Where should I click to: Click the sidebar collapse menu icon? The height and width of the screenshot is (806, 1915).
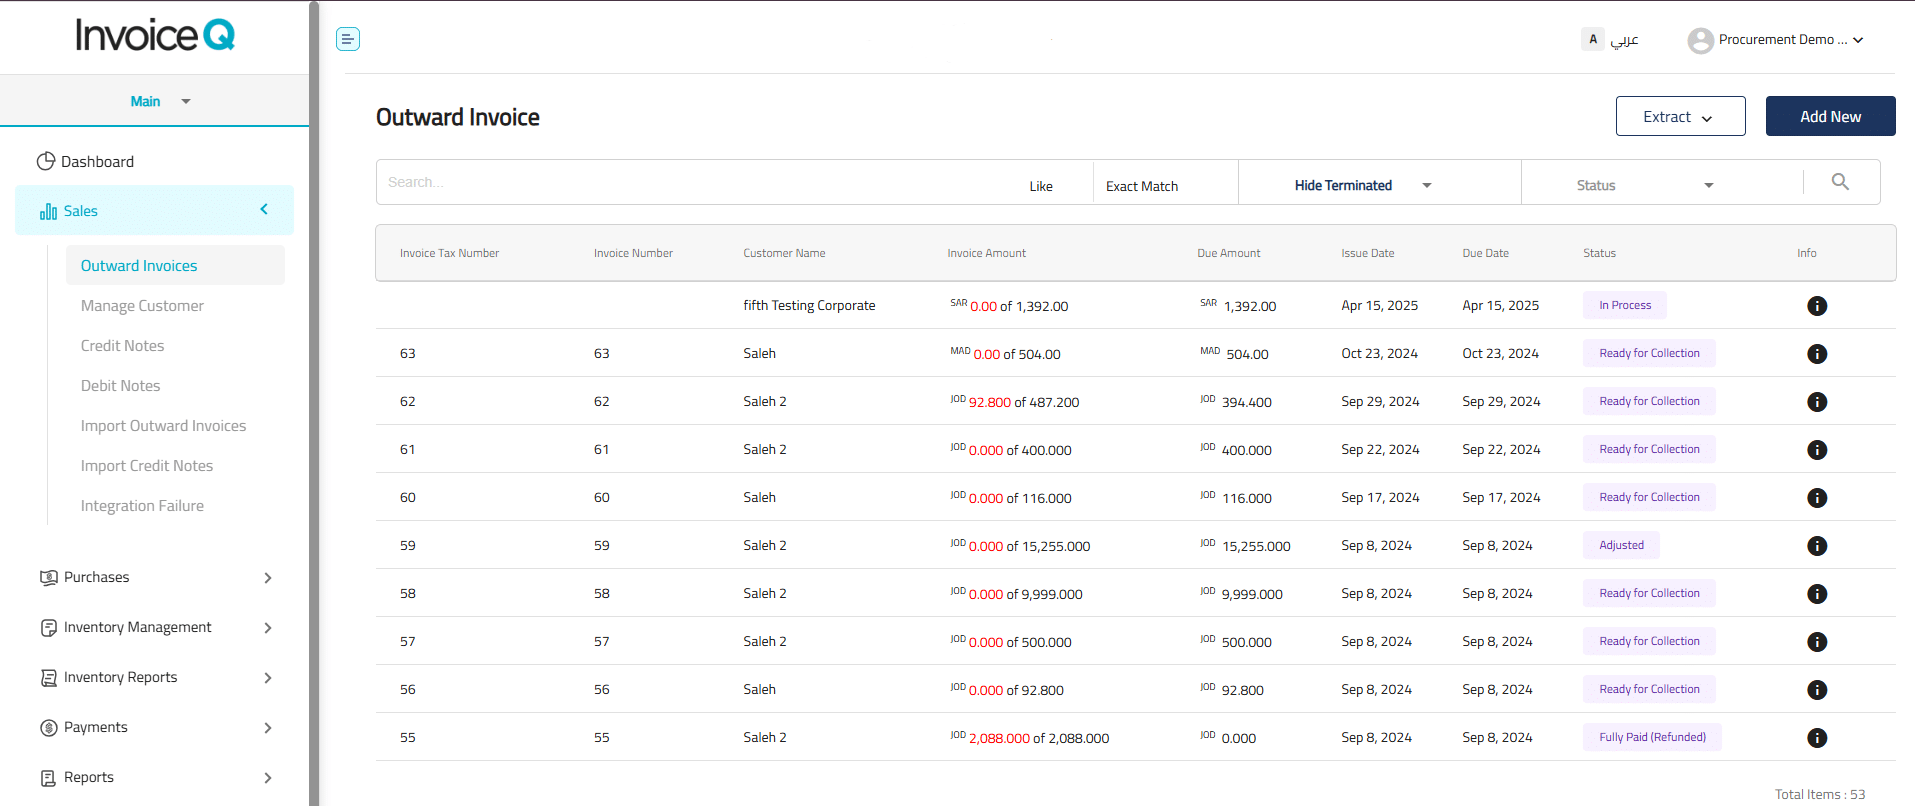(348, 39)
